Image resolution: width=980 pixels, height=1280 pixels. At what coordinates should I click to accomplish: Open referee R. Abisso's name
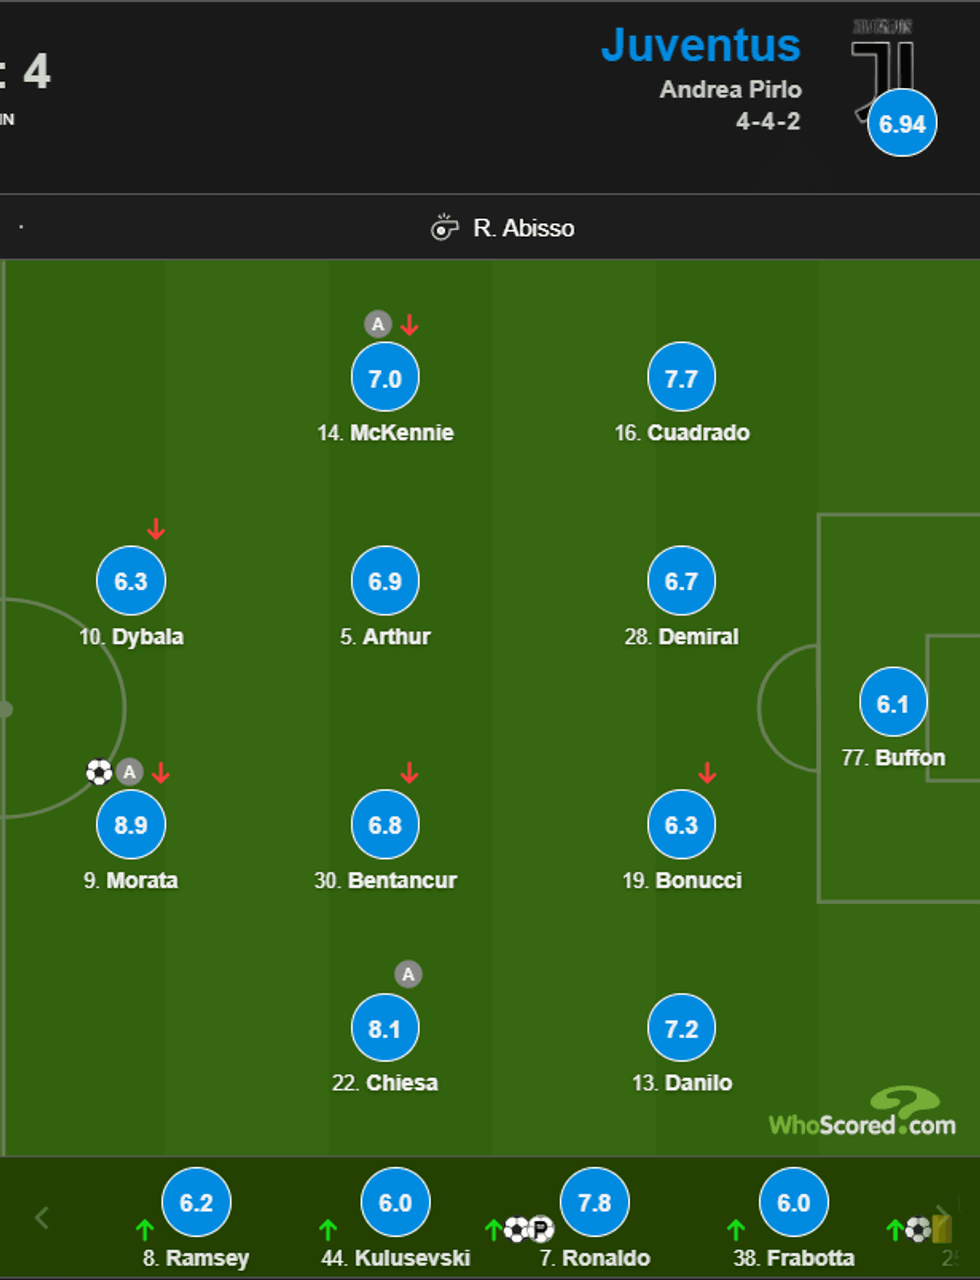[x=524, y=228]
